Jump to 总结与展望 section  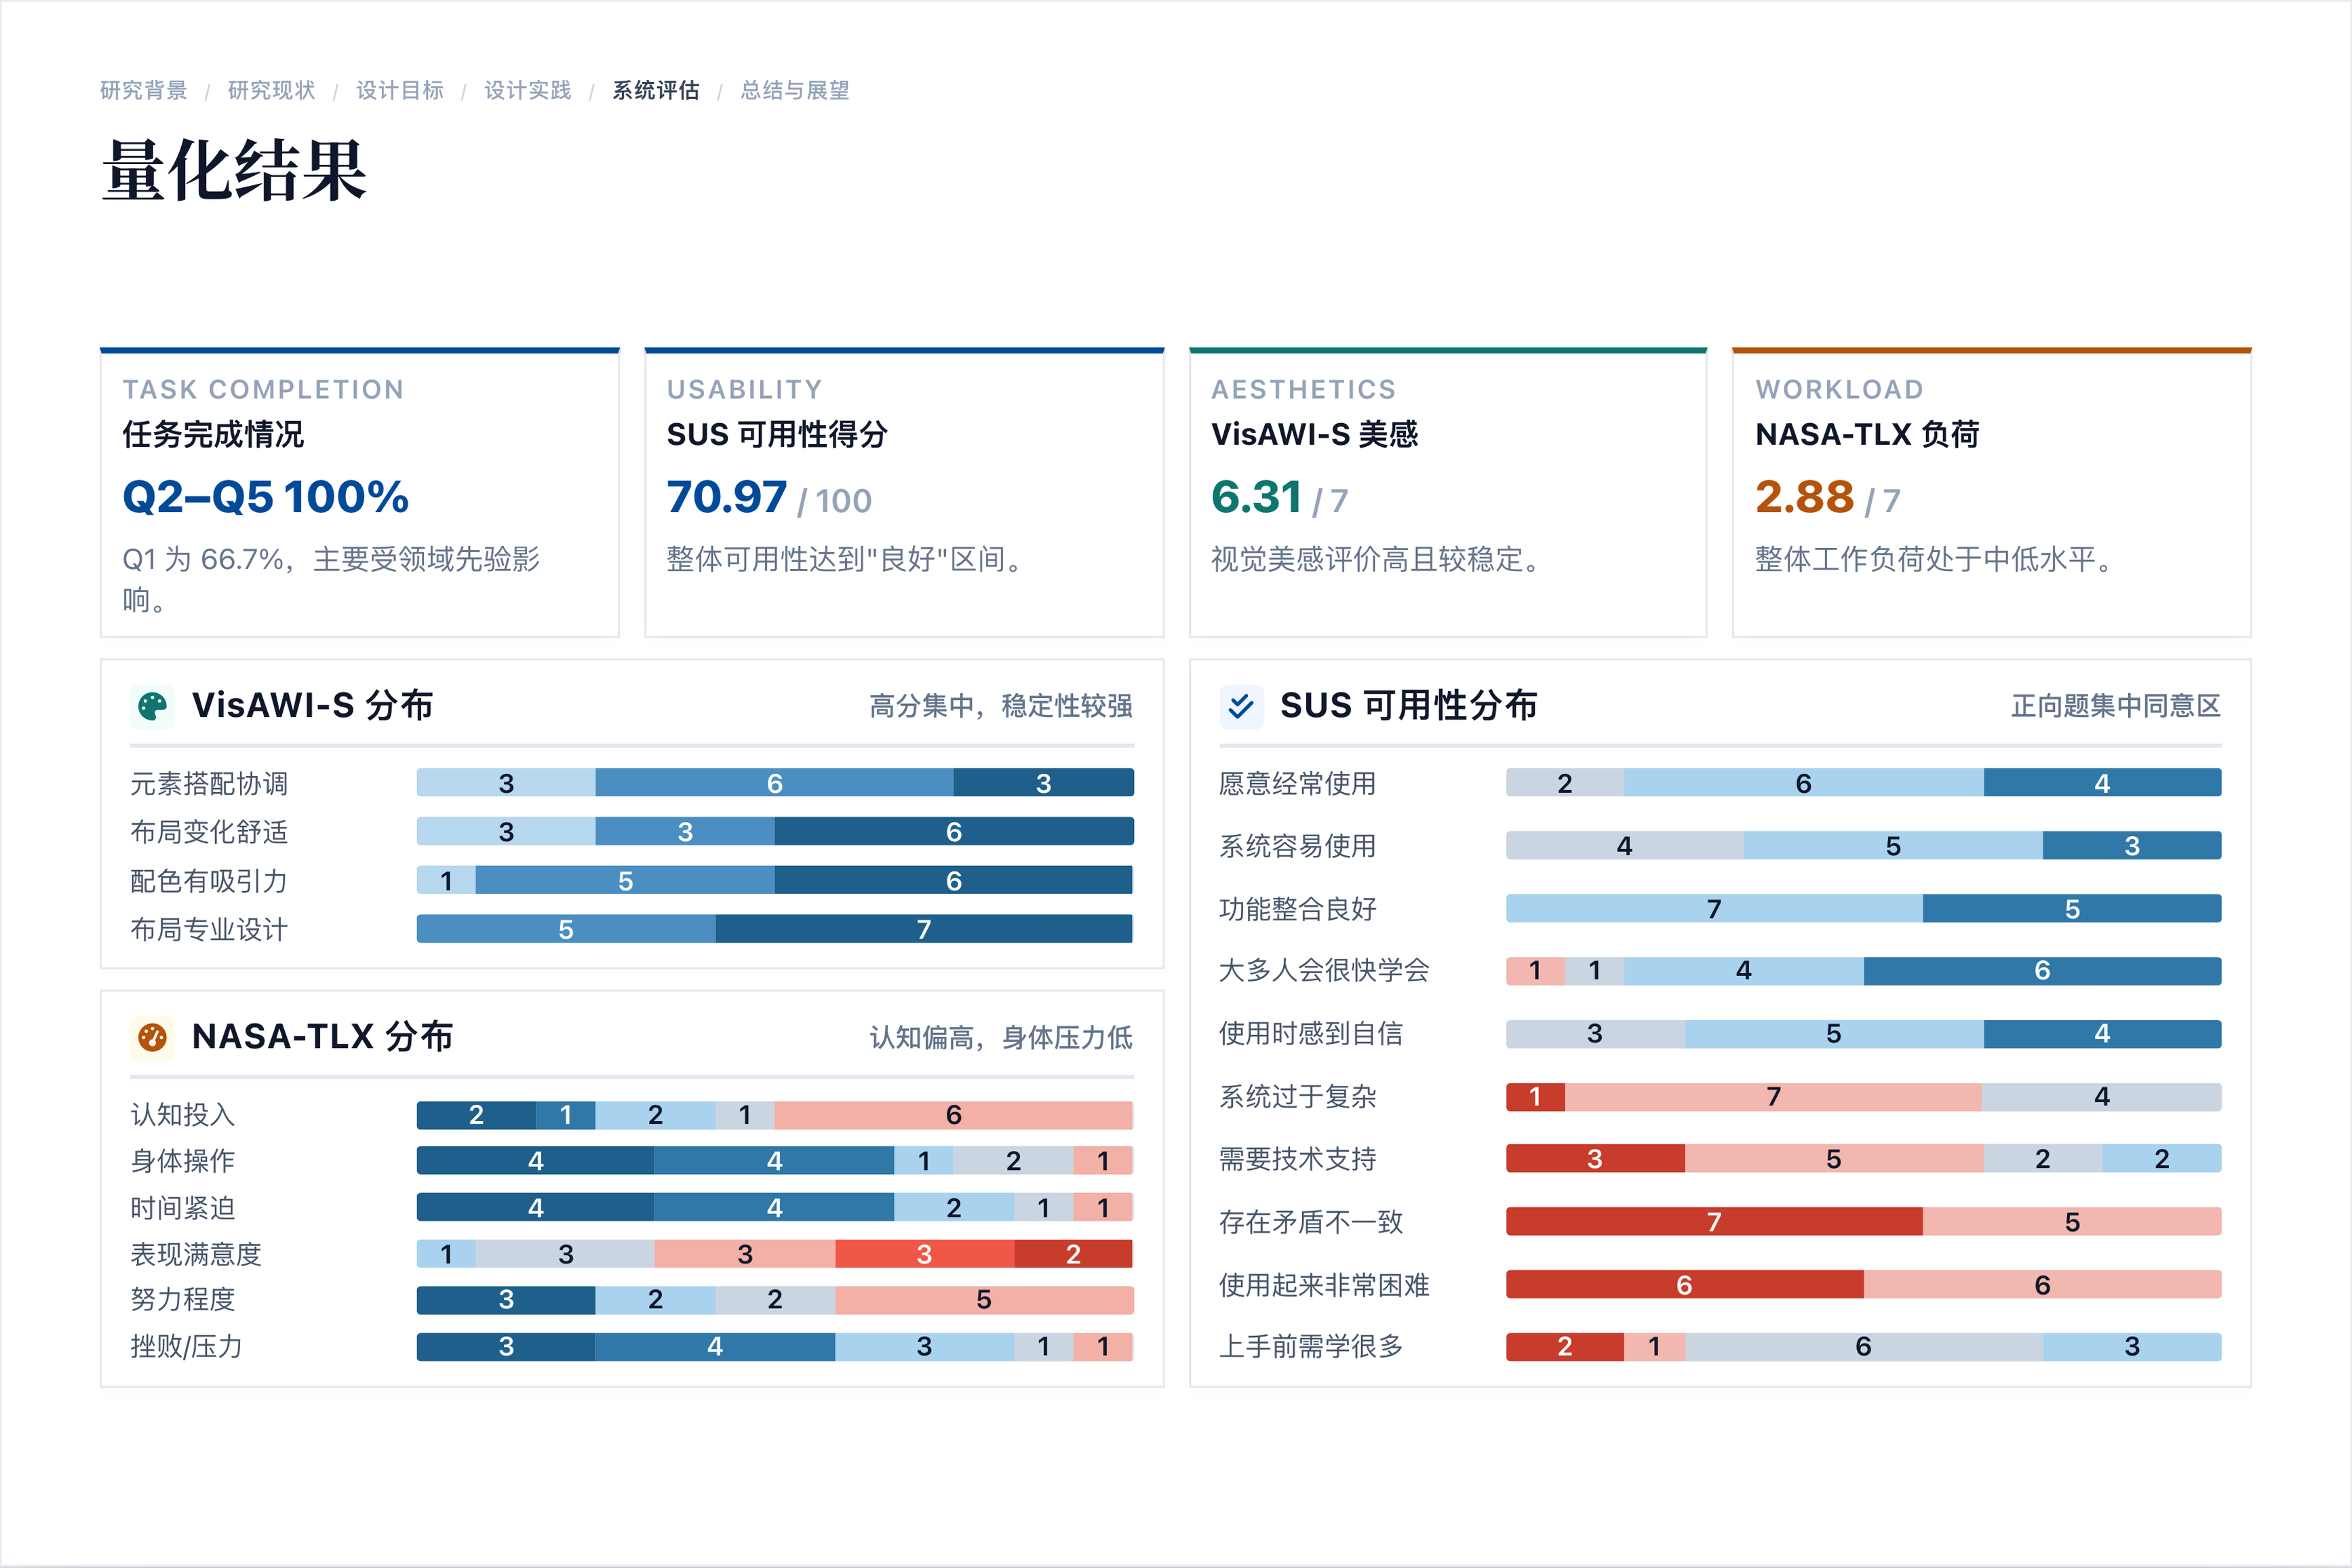pos(794,90)
